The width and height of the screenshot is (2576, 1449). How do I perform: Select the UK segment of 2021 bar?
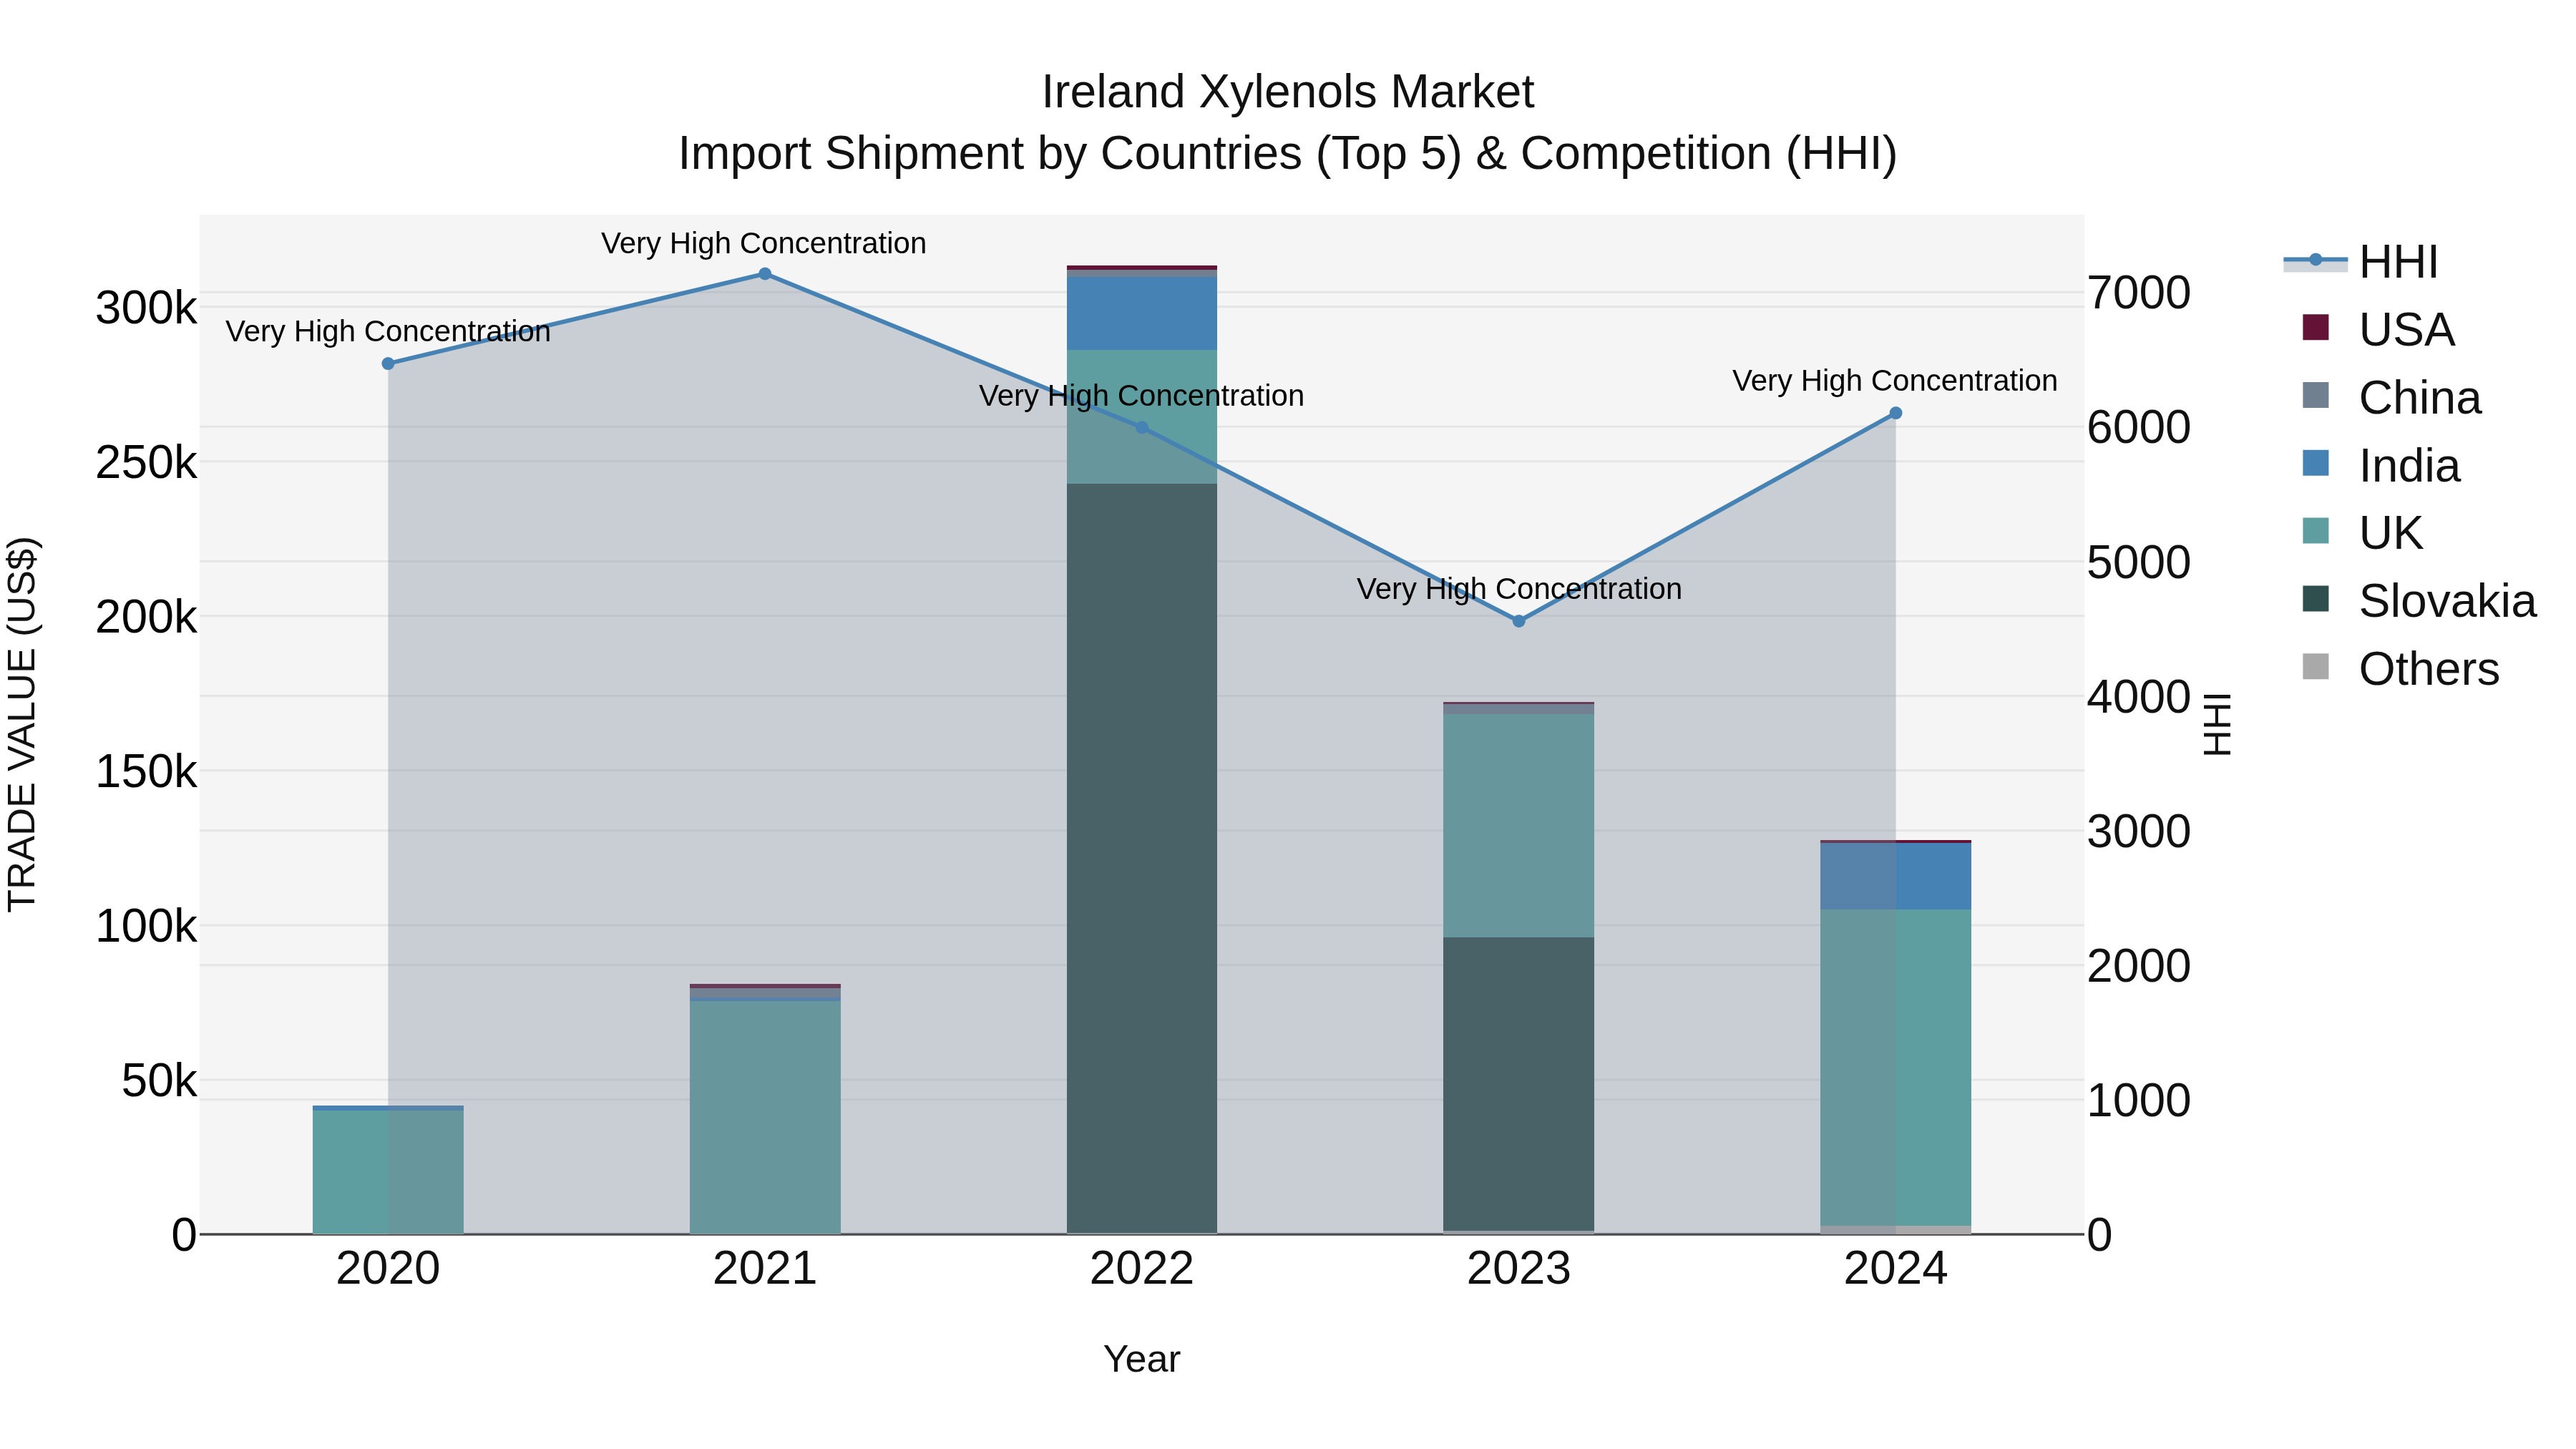pos(765,1118)
